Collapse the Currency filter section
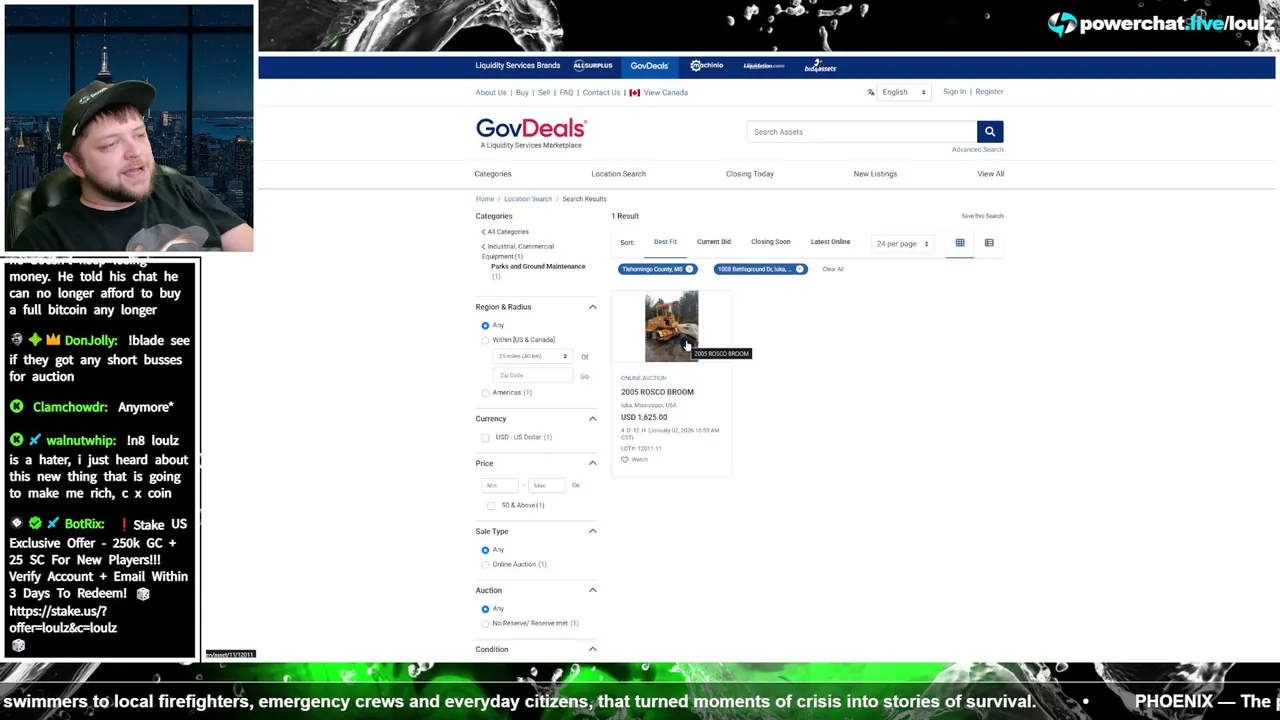The width and height of the screenshot is (1280, 720). [x=592, y=419]
